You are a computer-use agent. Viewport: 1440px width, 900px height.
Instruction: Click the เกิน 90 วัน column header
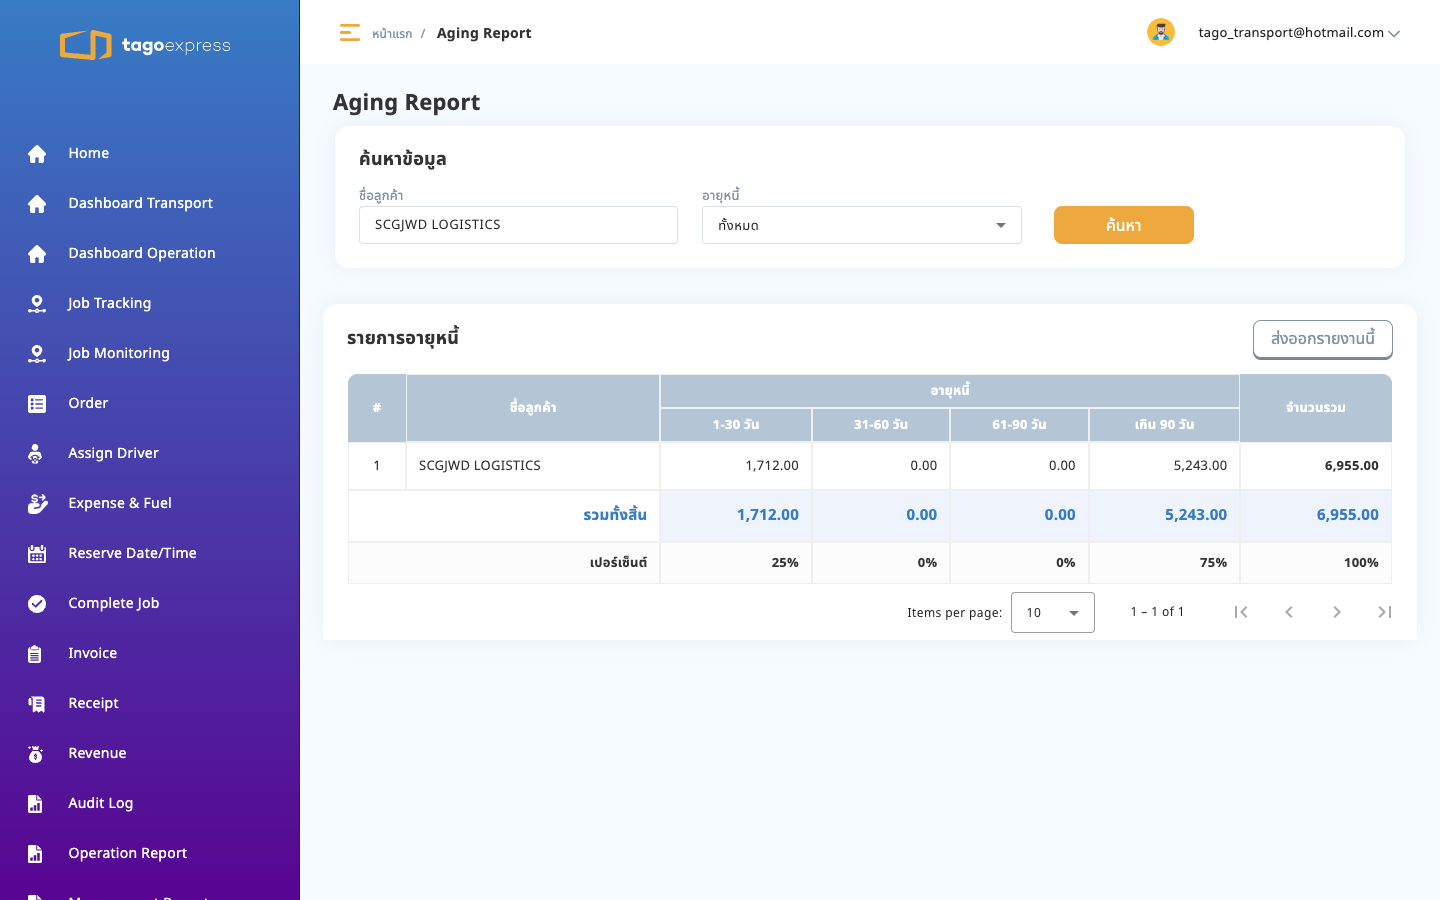pyautogui.click(x=1164, y=424)
